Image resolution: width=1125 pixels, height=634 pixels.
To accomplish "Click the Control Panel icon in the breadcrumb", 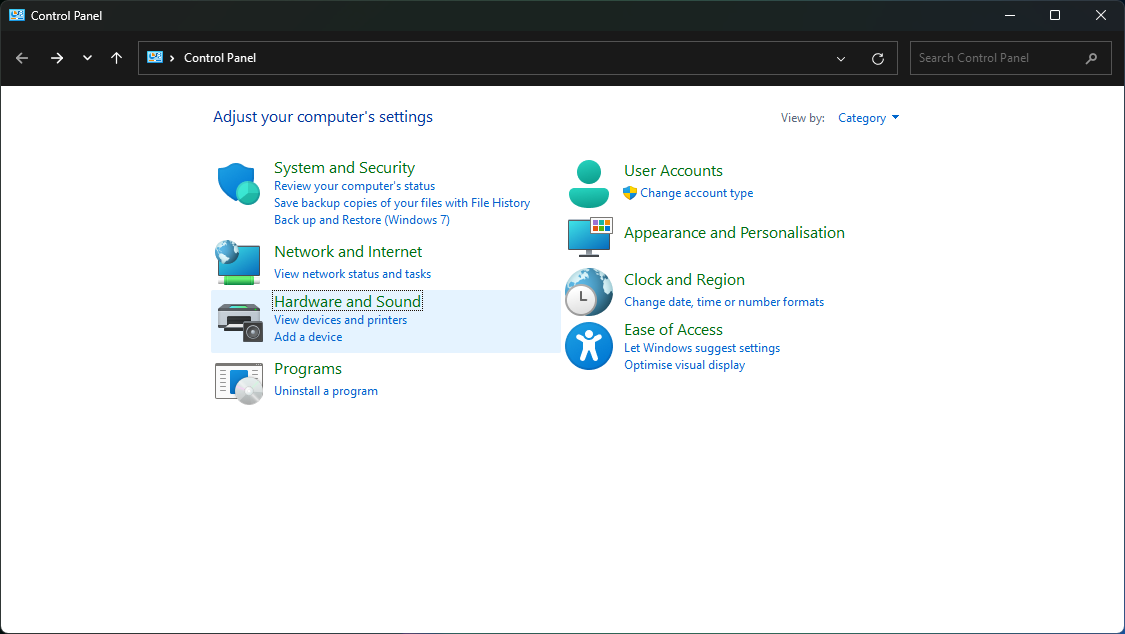I will click(x=154, y=58).
